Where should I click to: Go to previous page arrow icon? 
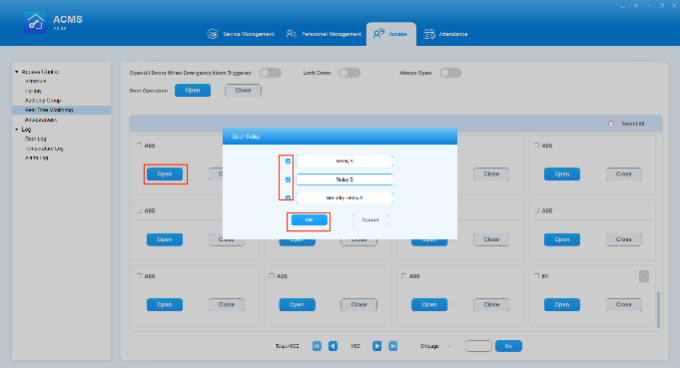(333, 346)
